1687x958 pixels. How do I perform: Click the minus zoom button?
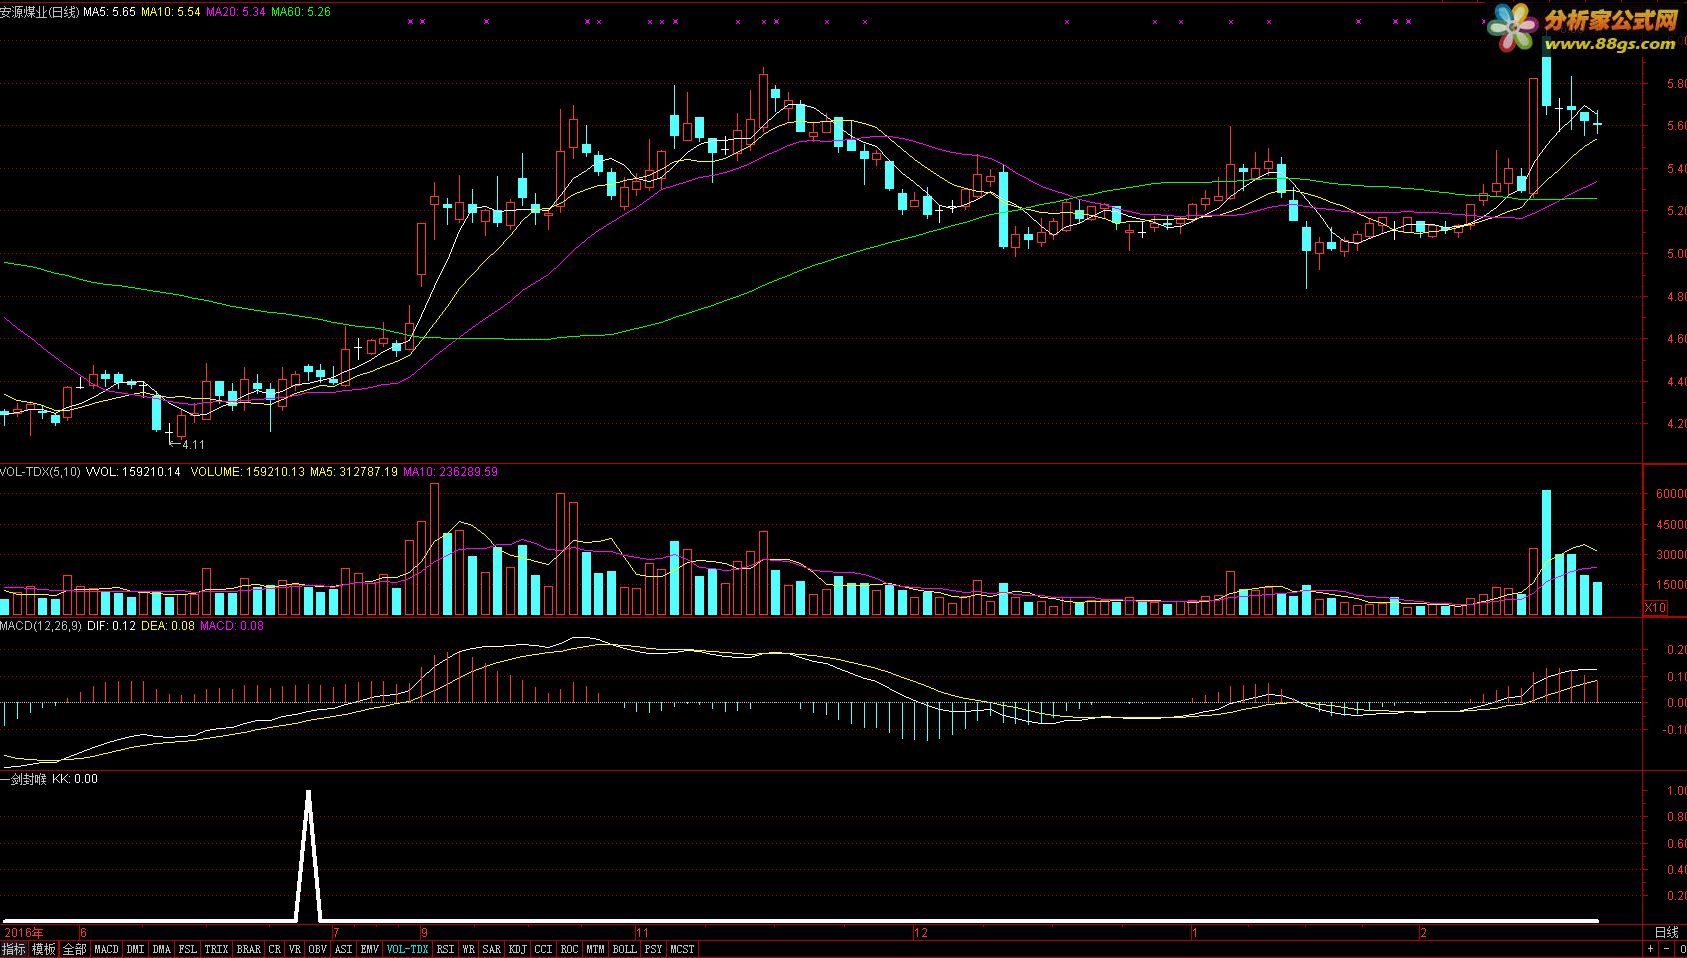click(x=1667, y=949)
